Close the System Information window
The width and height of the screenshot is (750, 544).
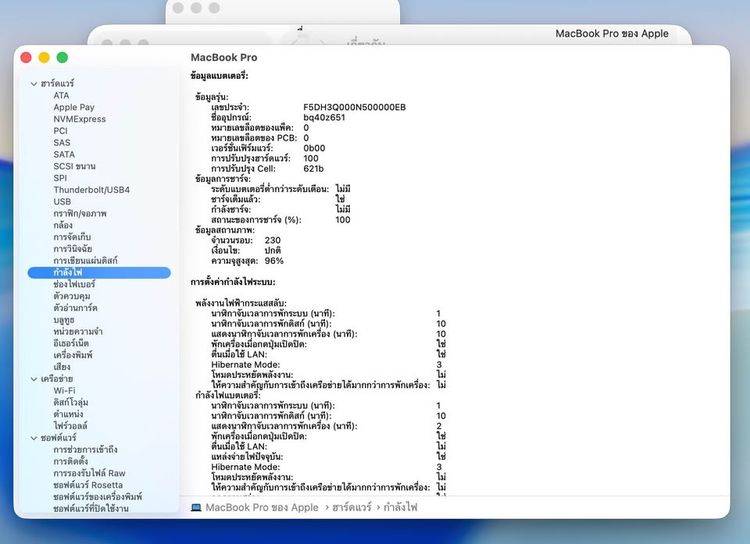point(26,57)
